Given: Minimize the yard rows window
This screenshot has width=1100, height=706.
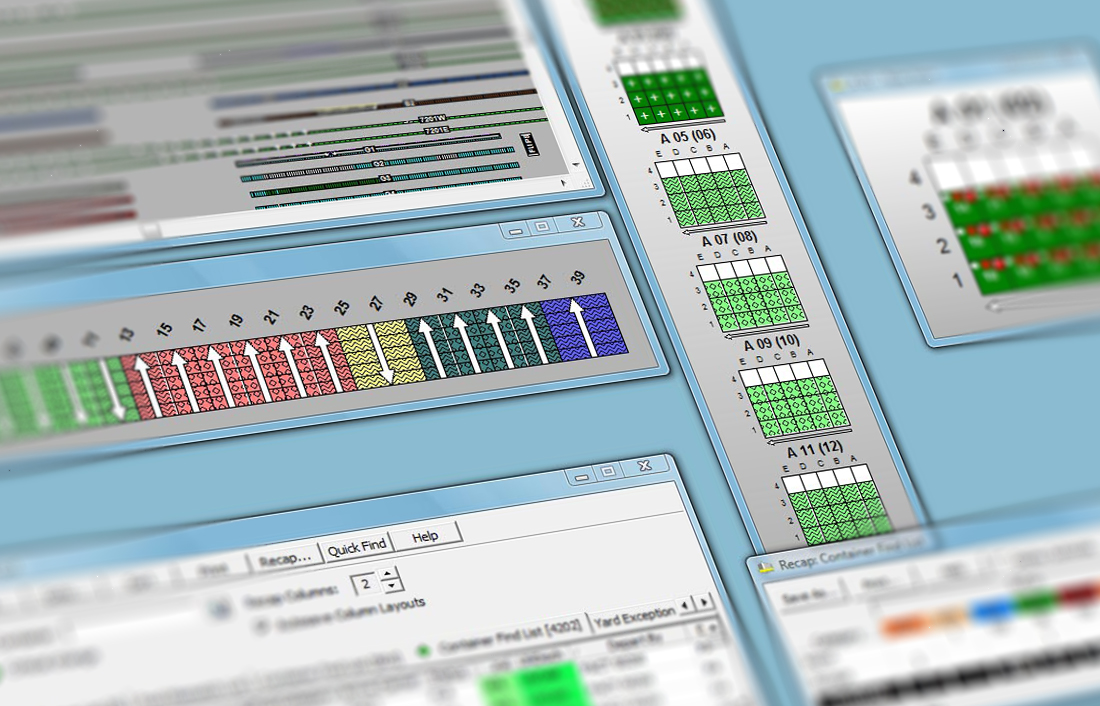Looking at the screenshot, I should [x=517, y=230].
